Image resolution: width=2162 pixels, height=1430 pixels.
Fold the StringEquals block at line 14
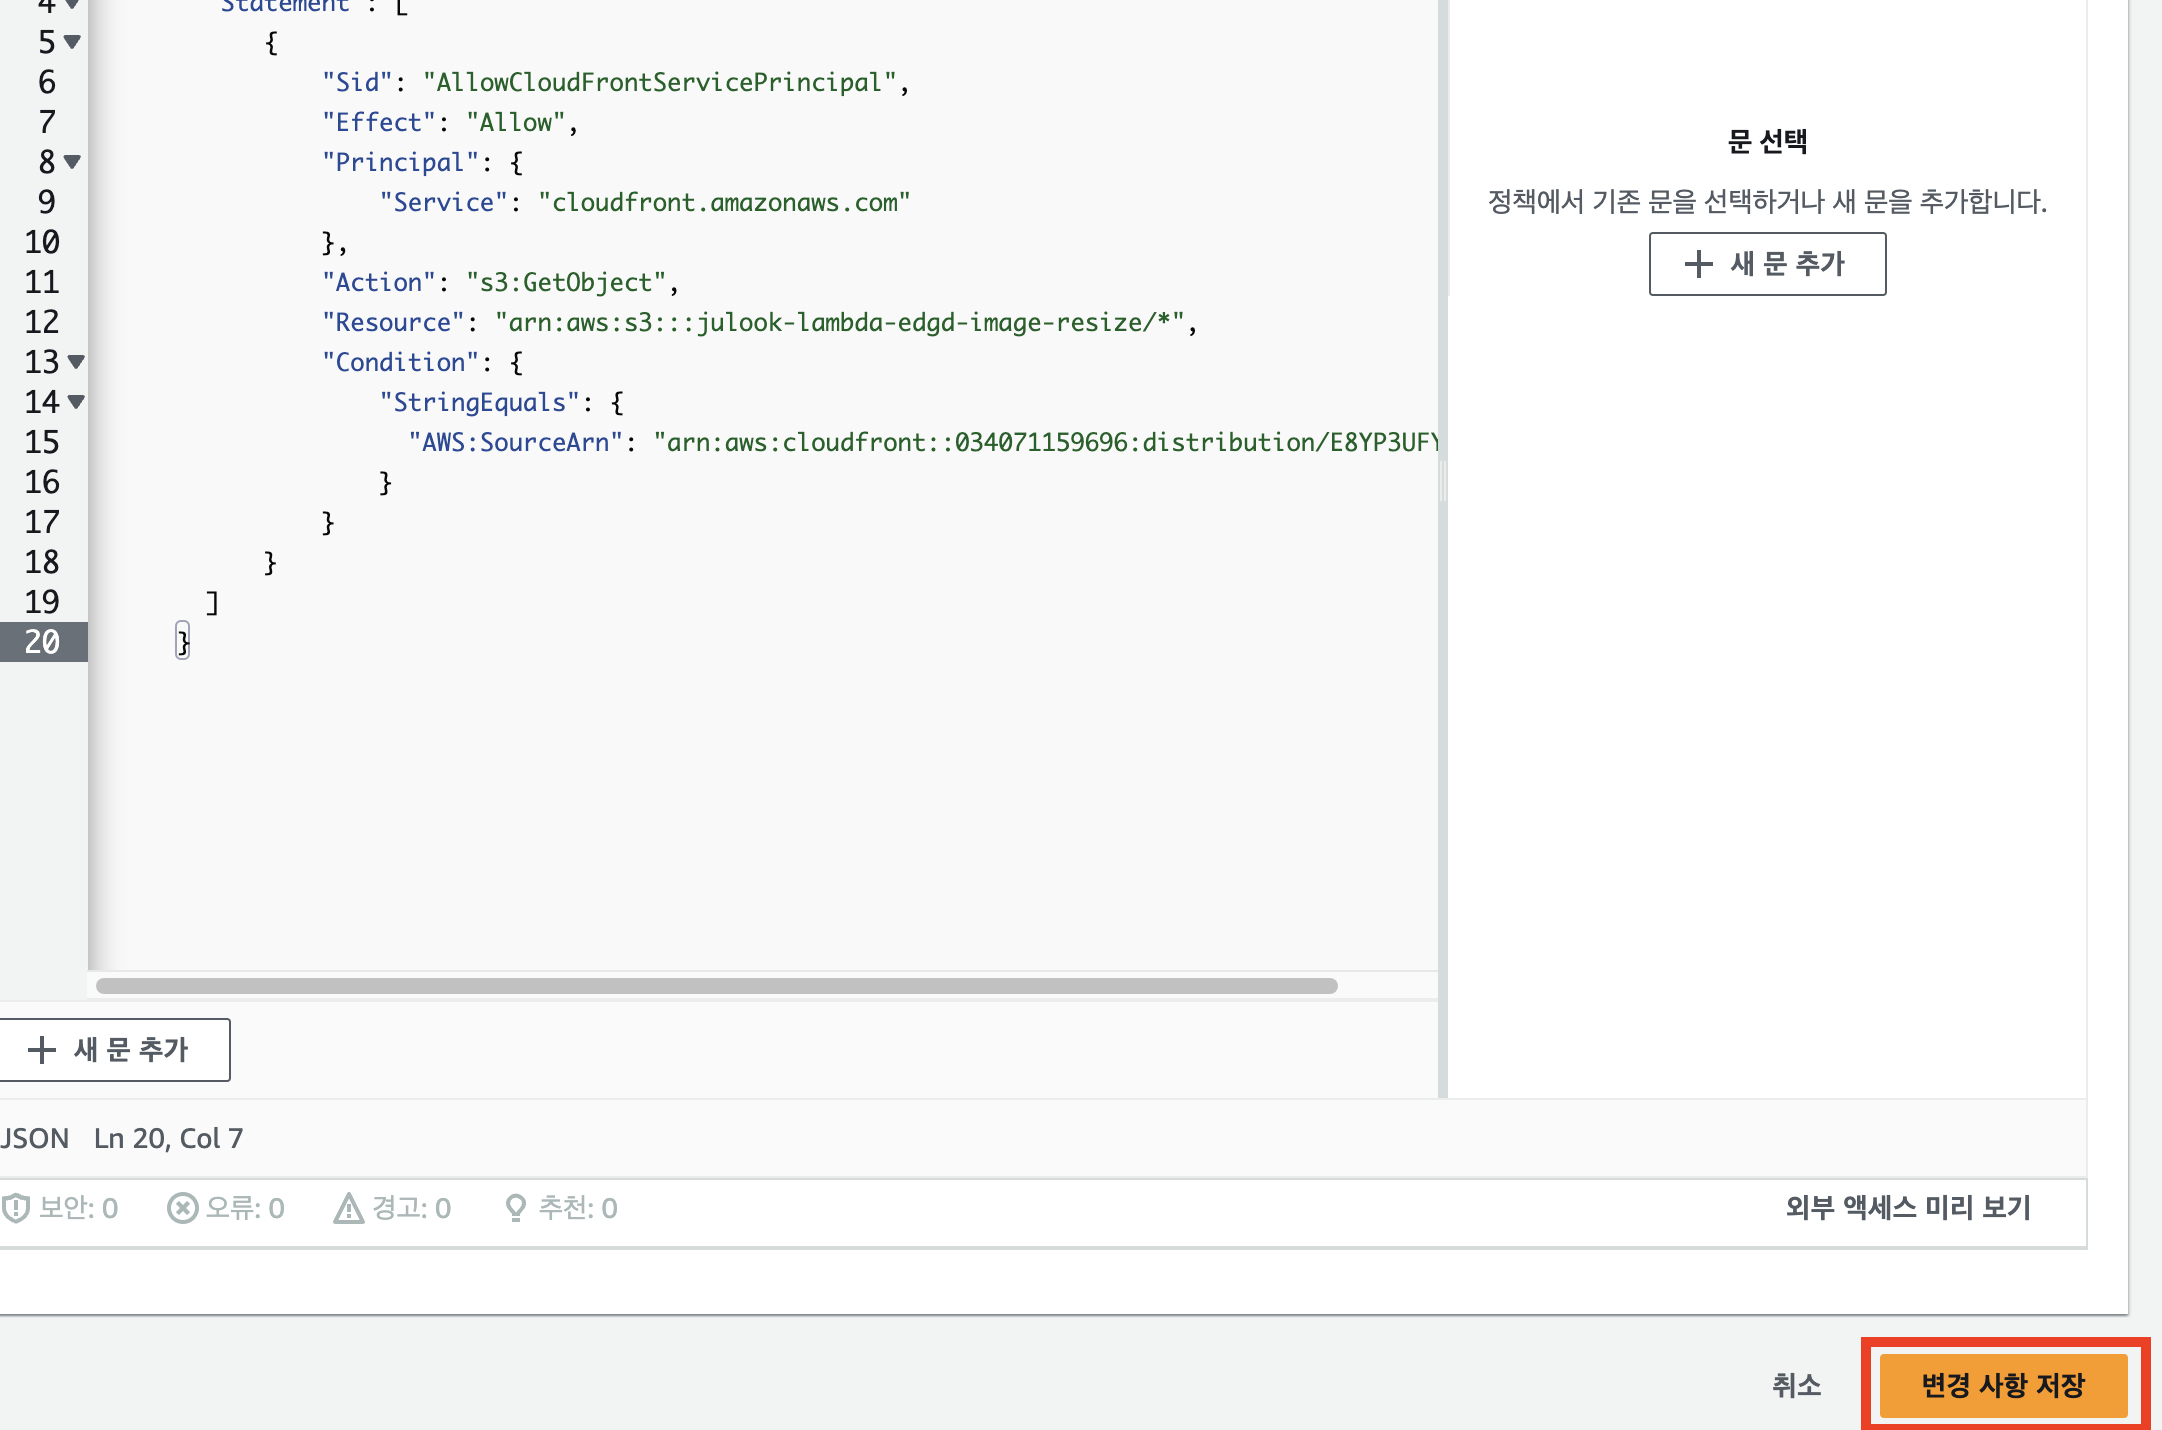[x=76, y=402]
